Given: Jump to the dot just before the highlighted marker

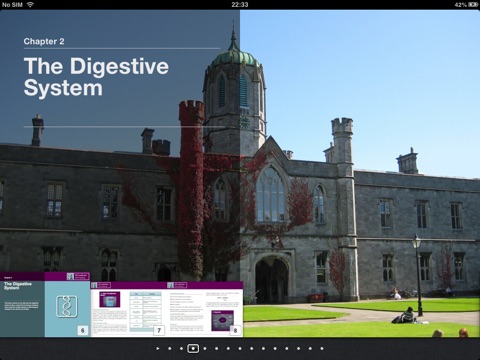Looking at the screenshot, I should [181, 349].
